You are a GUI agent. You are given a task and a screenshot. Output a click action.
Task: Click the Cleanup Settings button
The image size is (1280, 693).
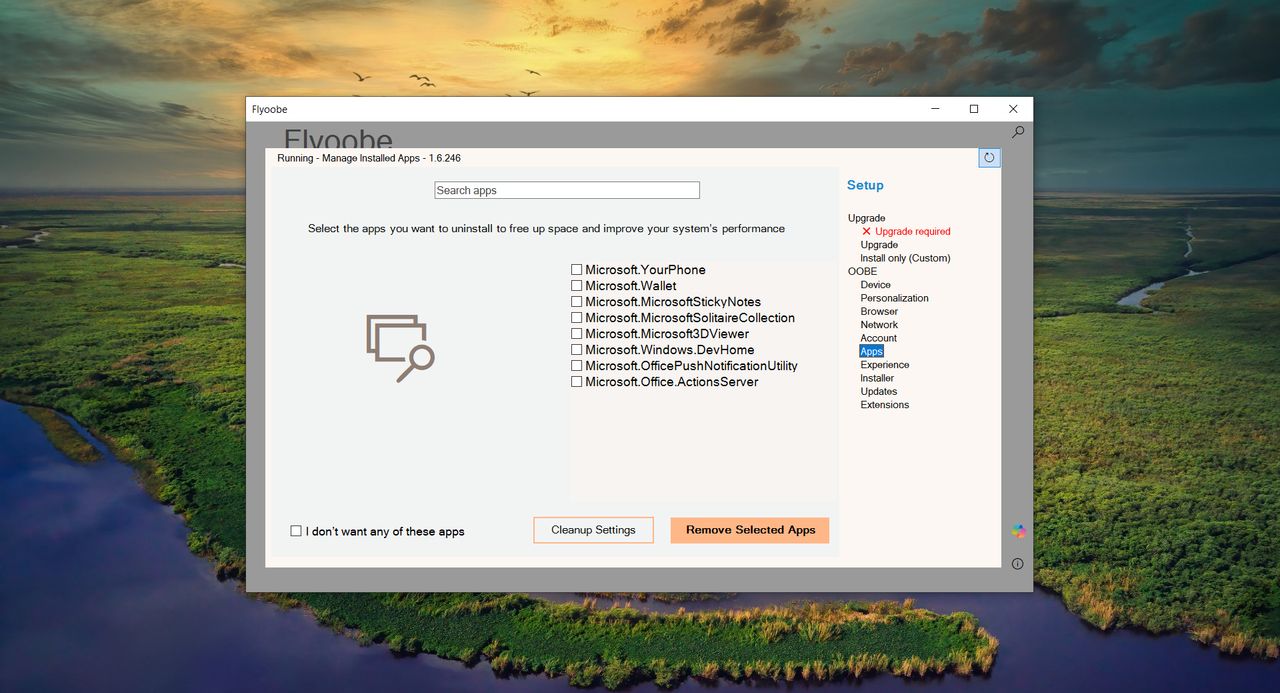coord(593,530)
